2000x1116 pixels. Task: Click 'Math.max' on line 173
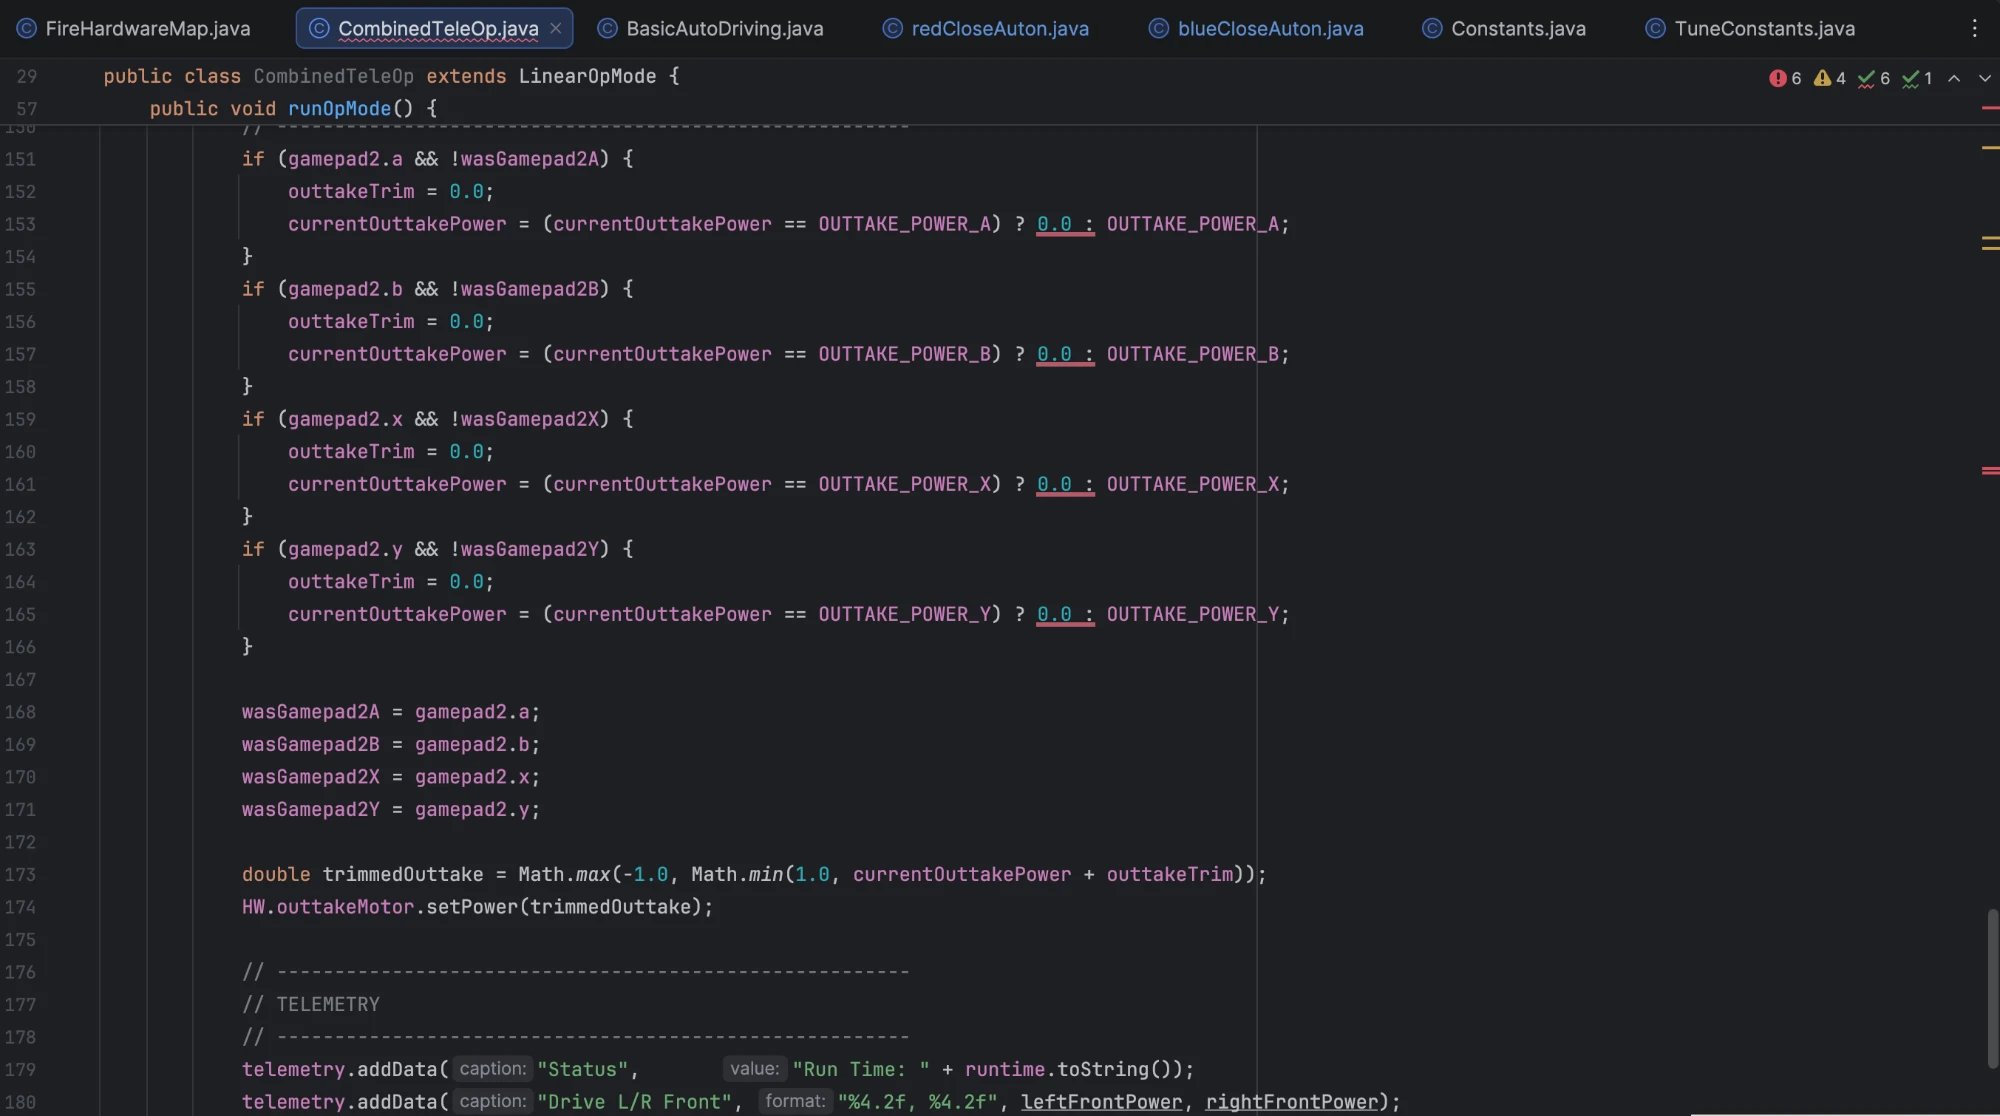click(564, 874)
